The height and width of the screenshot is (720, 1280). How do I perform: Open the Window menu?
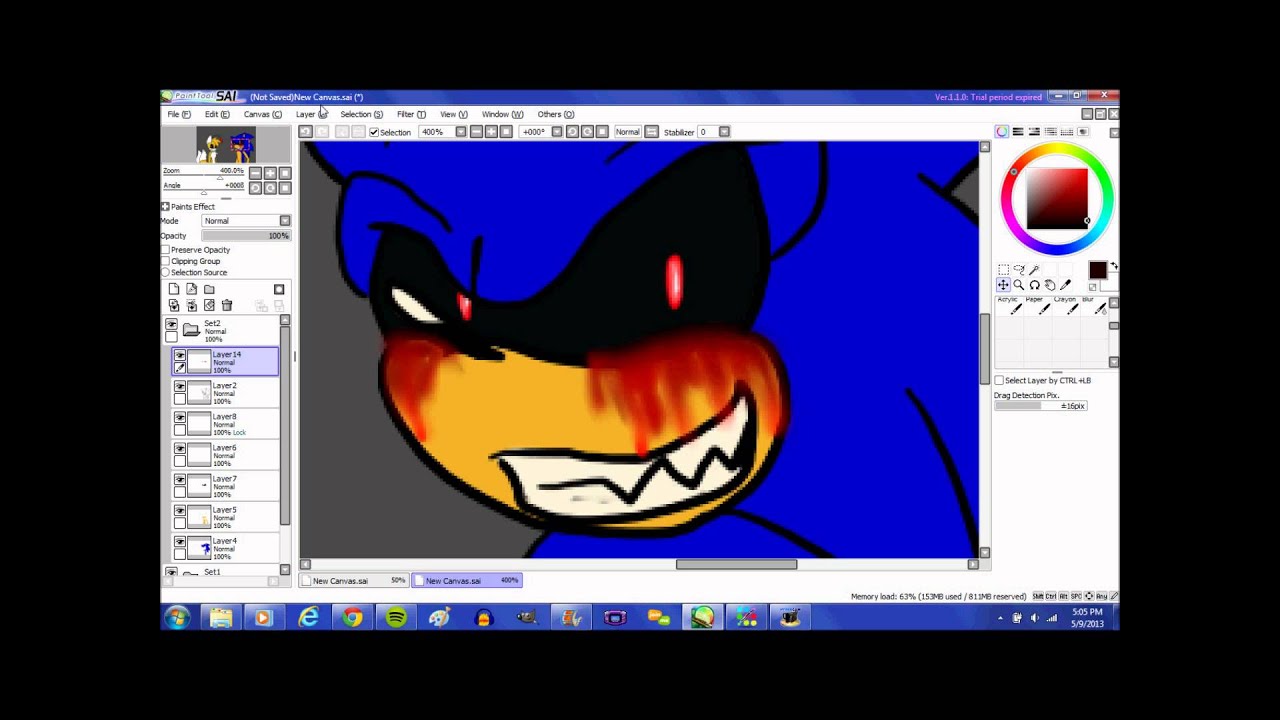pos(502,114)
